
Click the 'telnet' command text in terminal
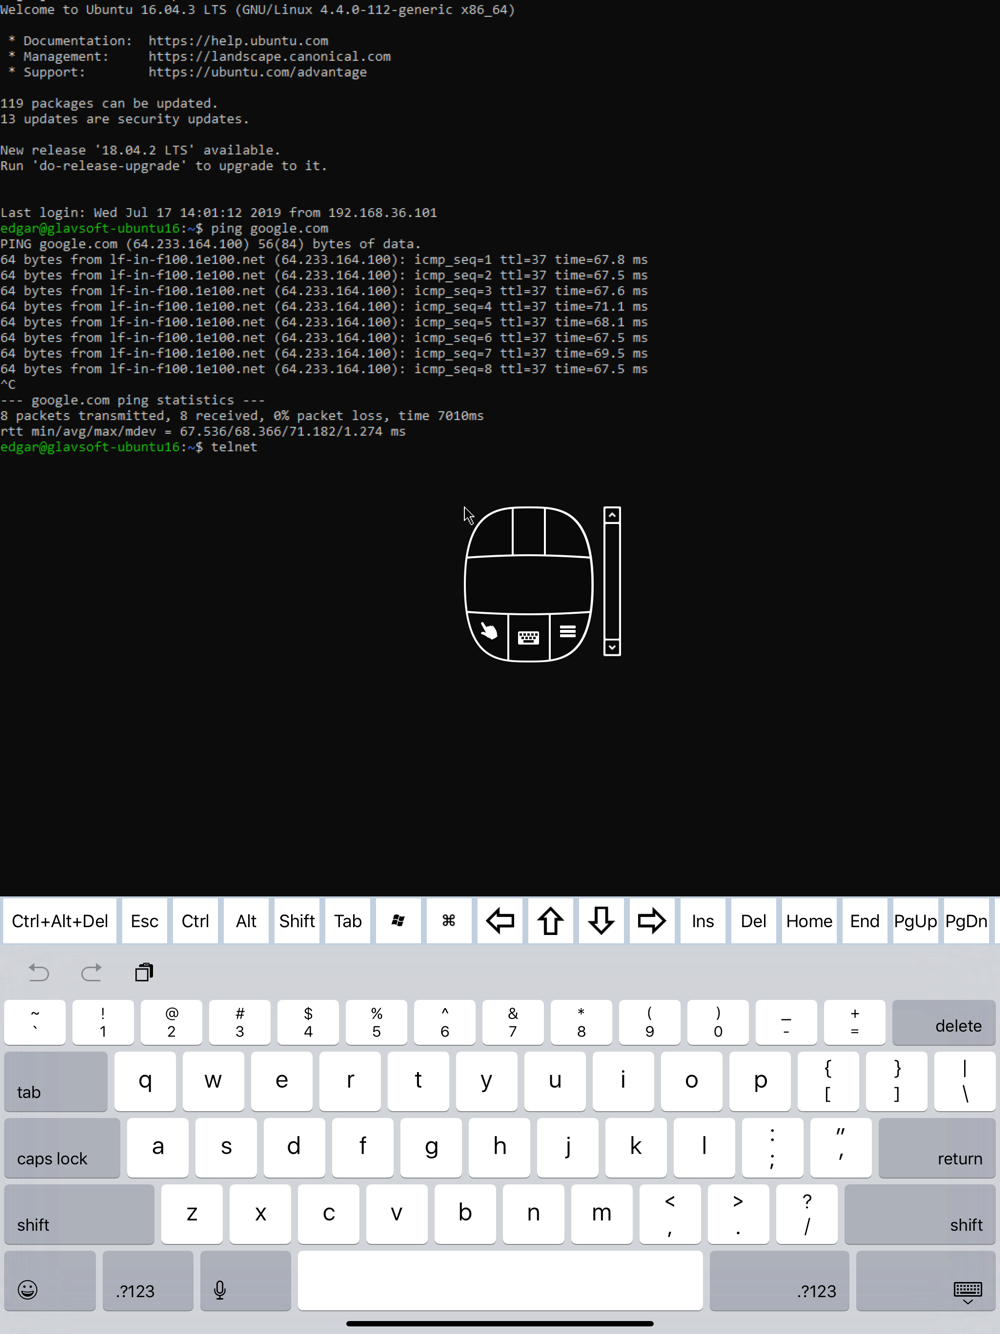tap(234, 447)
